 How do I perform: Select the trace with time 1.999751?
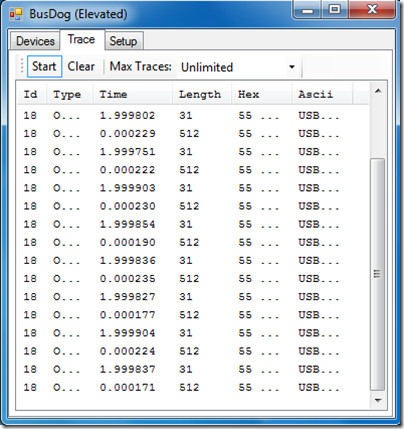(193, 152)
